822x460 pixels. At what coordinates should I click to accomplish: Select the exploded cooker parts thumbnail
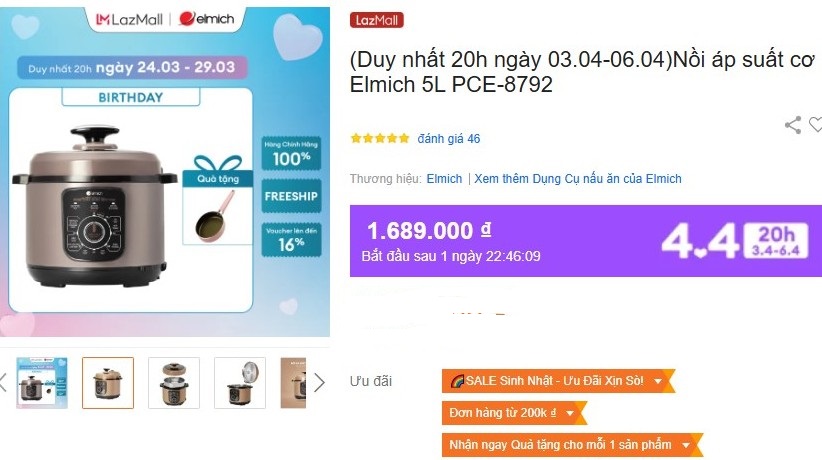click(174, 383)
